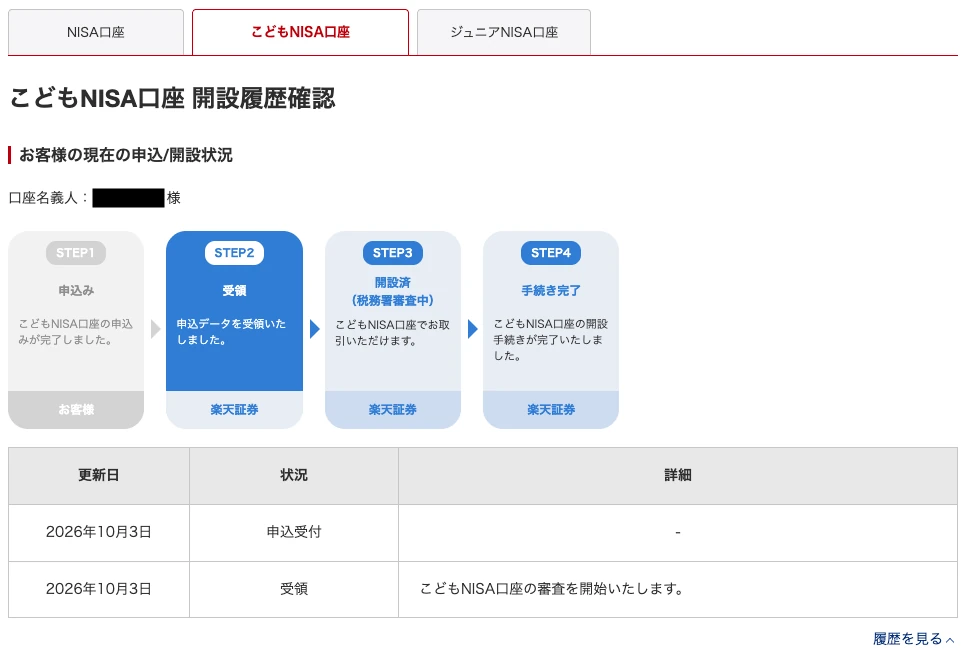Click the STEP1 badge
The height and width of the screenshot is (650, 966).
click(76, 253)
